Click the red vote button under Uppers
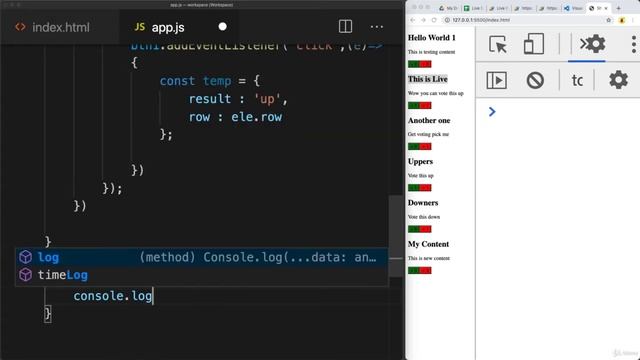640x360 pixels. [x=425, y=188]
